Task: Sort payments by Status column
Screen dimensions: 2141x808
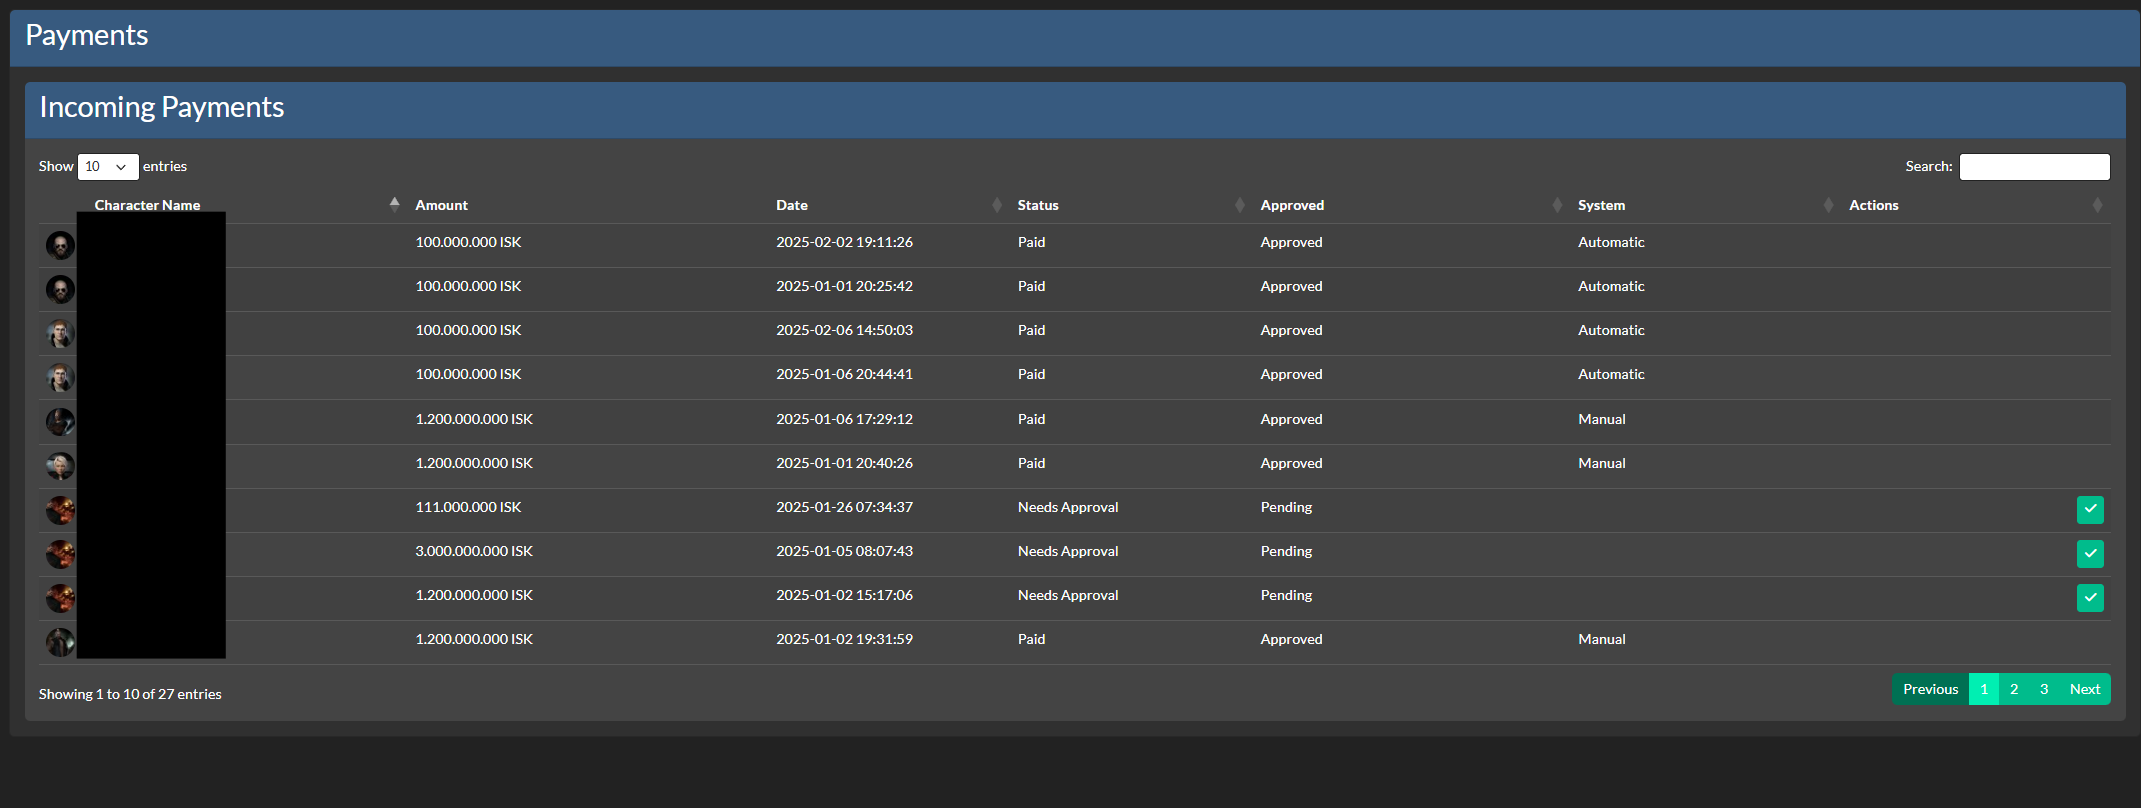Action: (x=1038, y=205)
